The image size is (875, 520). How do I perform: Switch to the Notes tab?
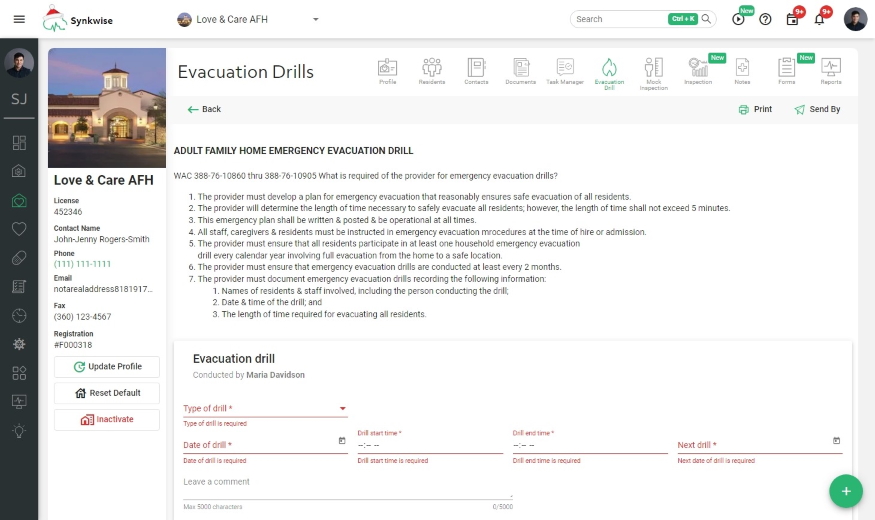742,70
